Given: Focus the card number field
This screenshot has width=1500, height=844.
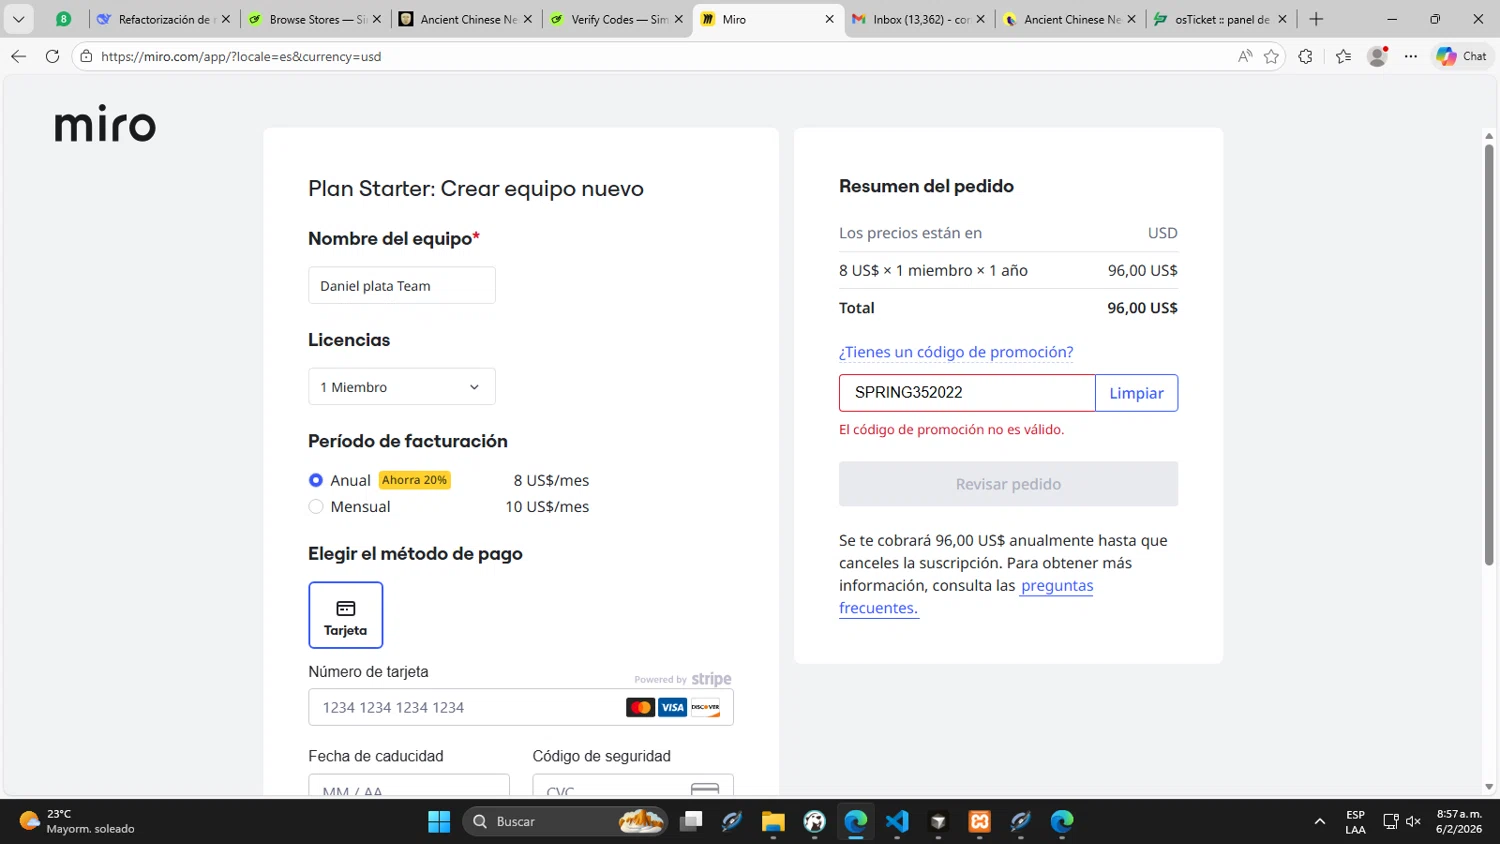Looking at the screenshot, I should click(521, 707).
